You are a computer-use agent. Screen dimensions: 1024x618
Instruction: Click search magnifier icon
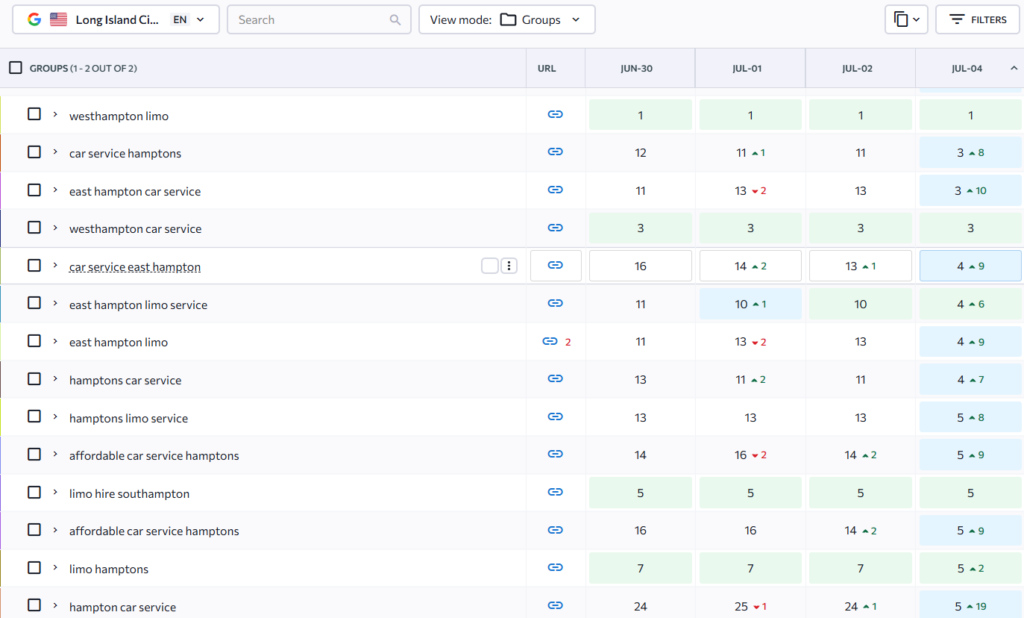[x=395, y=20]
